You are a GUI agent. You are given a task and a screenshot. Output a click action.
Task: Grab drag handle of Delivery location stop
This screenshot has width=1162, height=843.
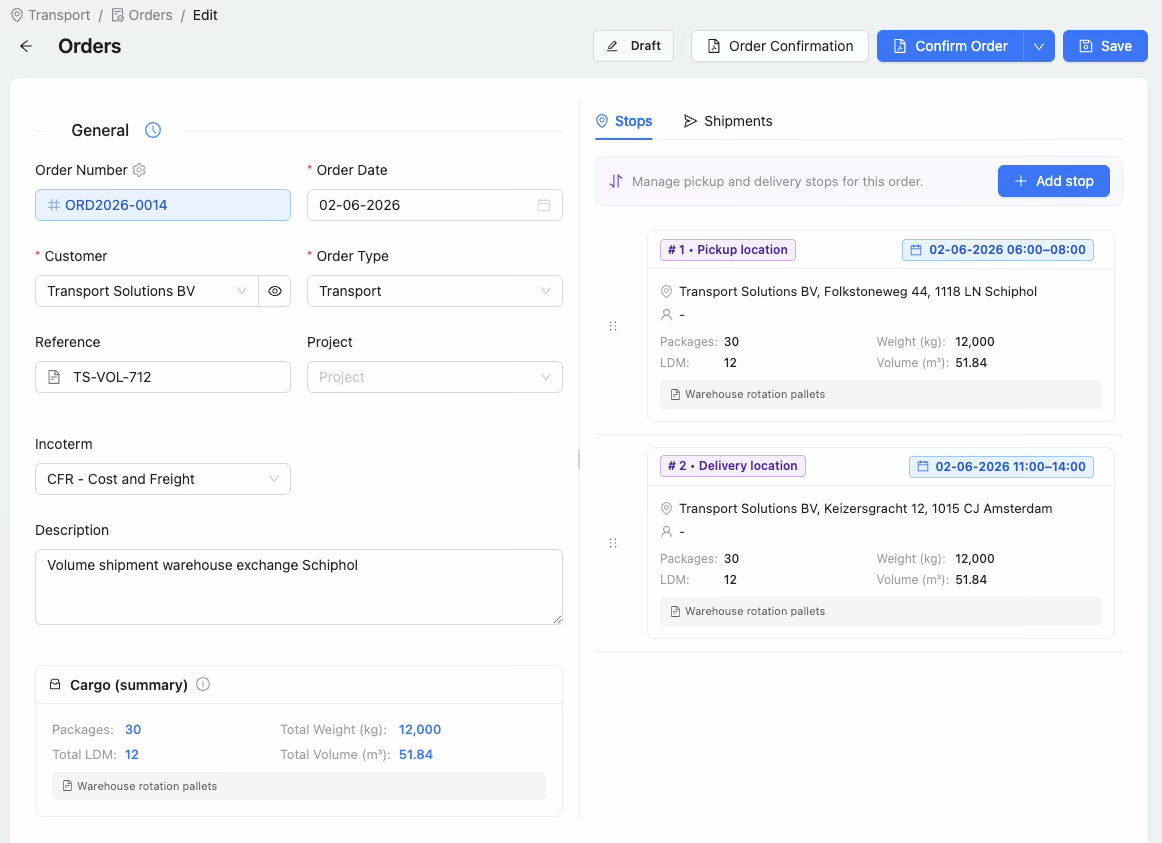point(613,543)
